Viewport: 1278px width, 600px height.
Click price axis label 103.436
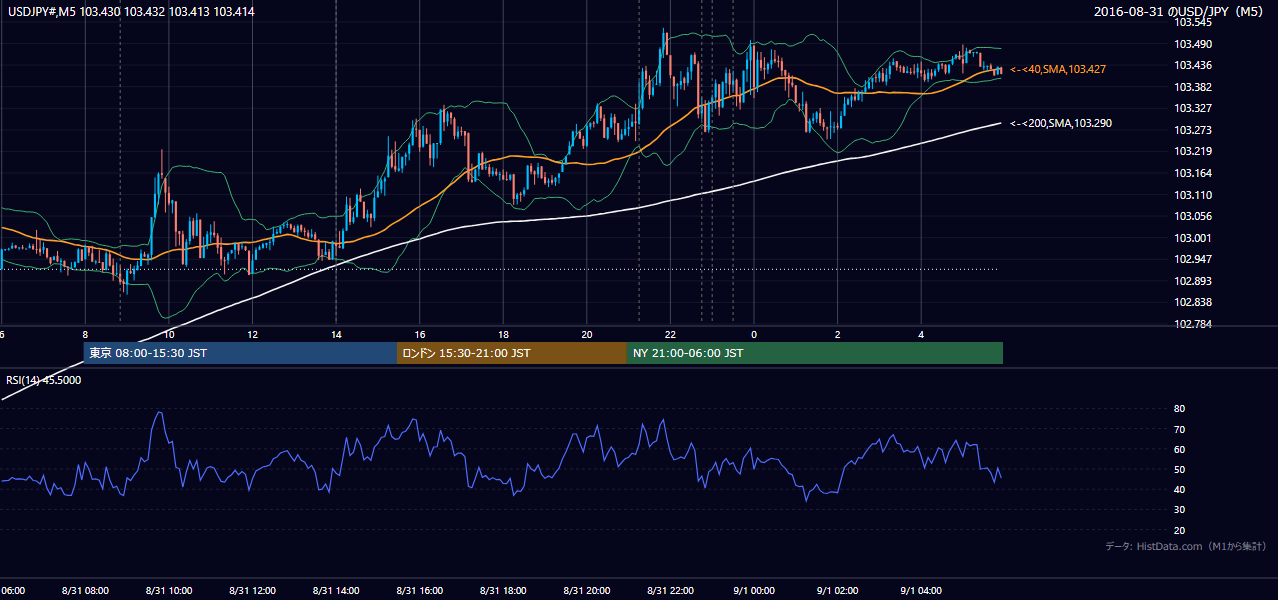(1192, 65)
